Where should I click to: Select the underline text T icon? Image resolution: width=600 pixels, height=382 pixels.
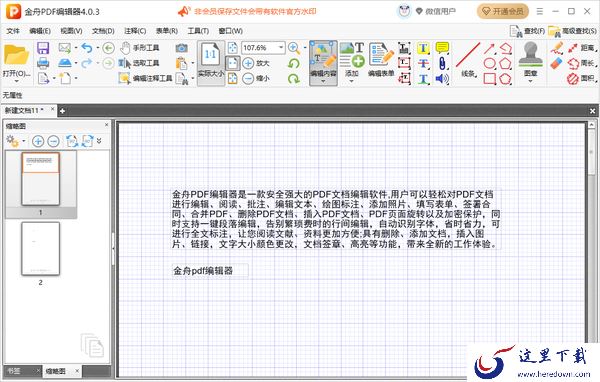click(x=423, y=79)
